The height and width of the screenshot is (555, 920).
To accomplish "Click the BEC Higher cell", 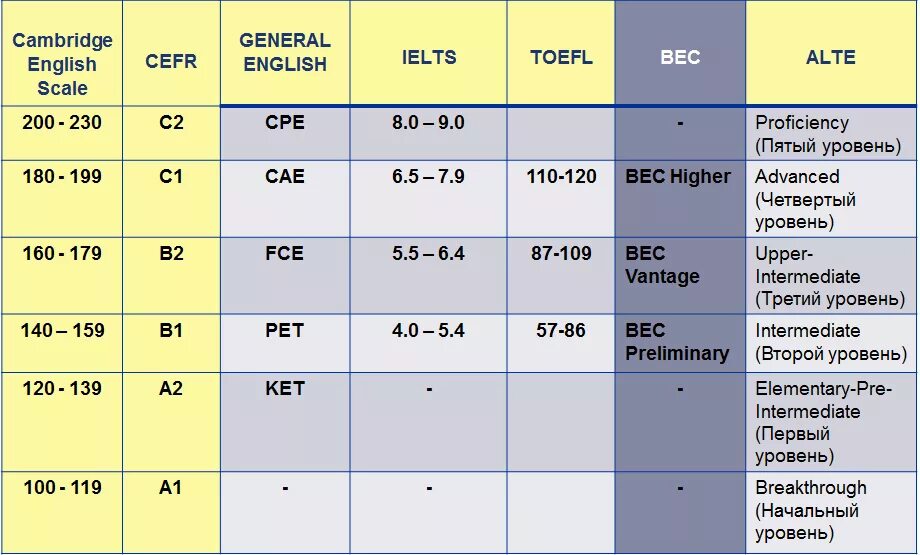I will 678,177.
